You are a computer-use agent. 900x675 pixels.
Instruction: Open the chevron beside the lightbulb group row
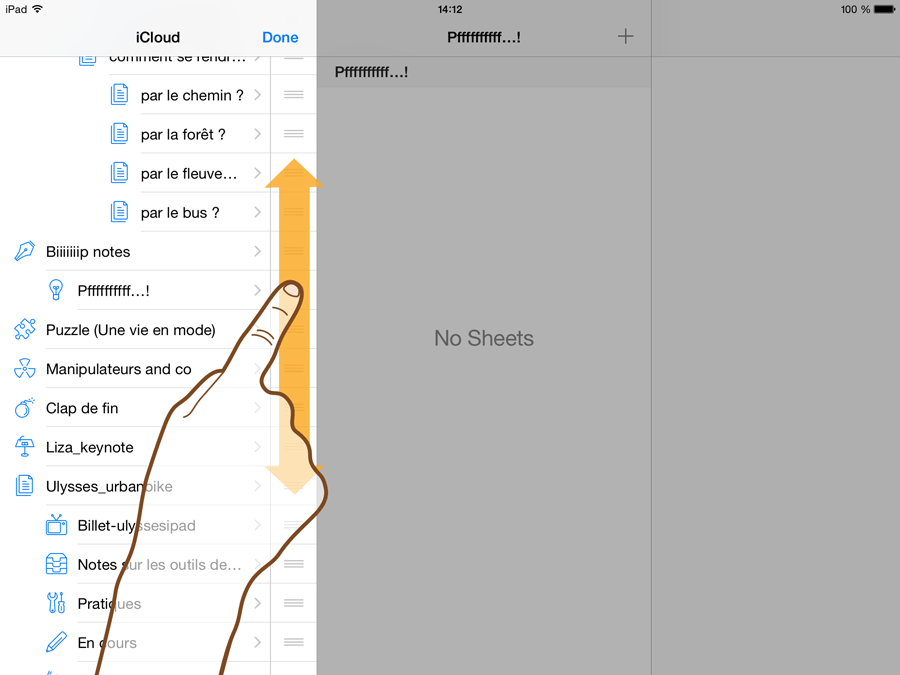click(258, 290)
